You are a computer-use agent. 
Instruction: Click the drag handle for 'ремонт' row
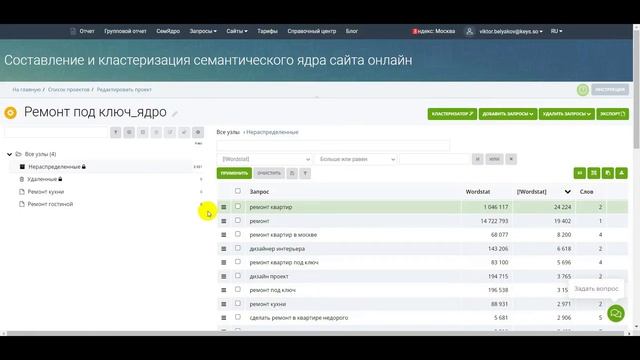click(224, 221)
